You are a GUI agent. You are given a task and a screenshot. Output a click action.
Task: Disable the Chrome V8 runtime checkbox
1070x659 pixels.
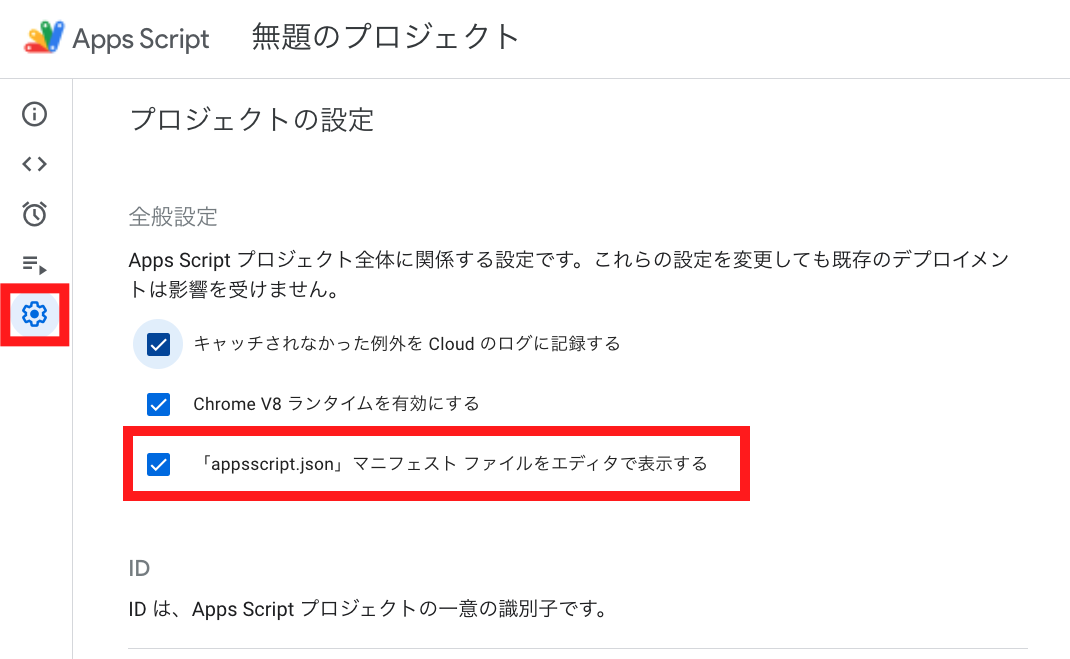point(158,404)
